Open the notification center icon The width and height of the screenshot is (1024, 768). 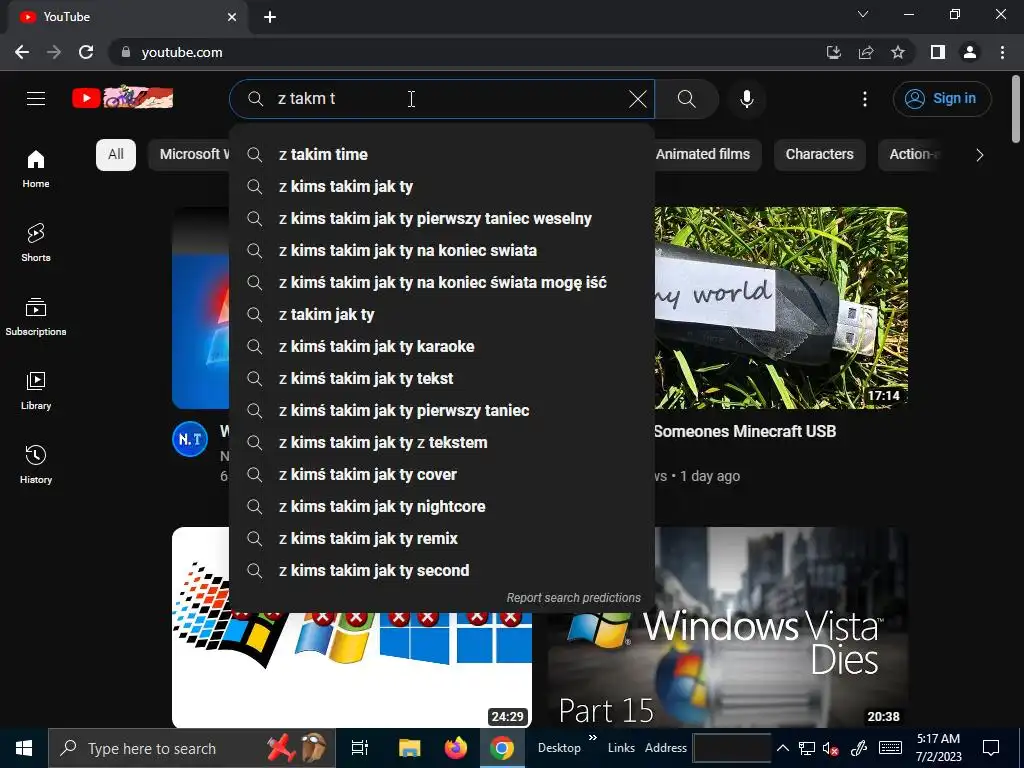(x=991, y=748)
